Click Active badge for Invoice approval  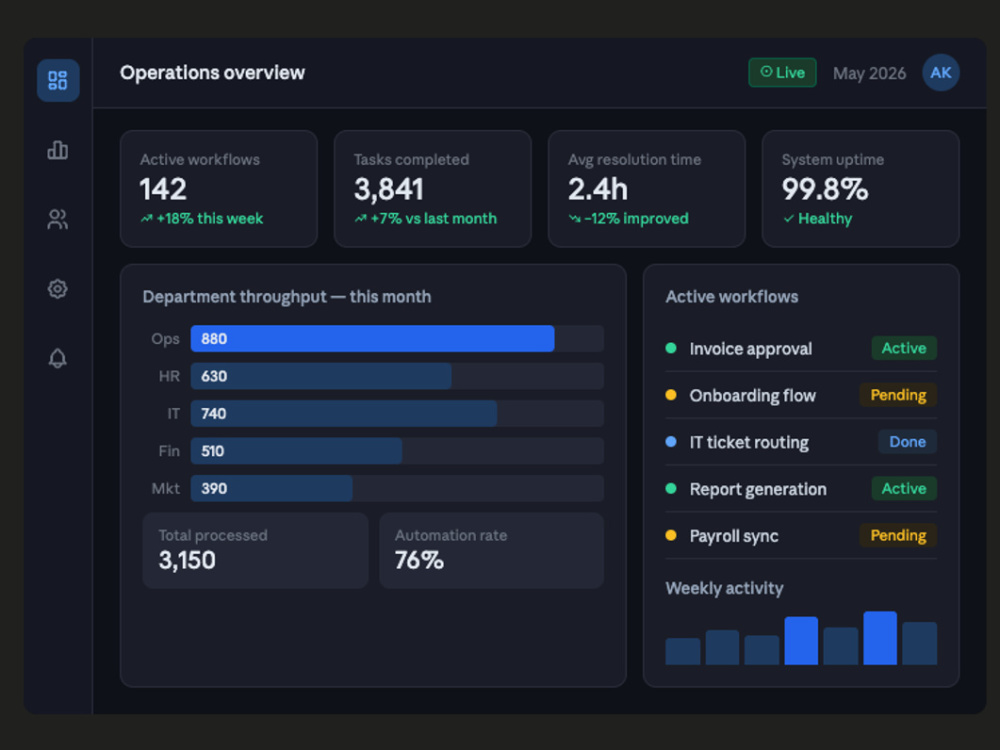[x=904, y=348]
